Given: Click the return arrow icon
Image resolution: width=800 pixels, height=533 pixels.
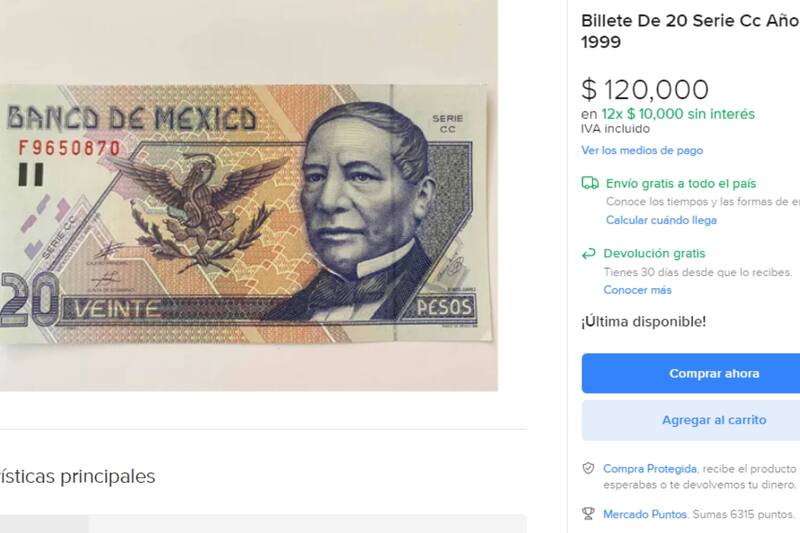Looking at the screenshot, I should 588,253.
